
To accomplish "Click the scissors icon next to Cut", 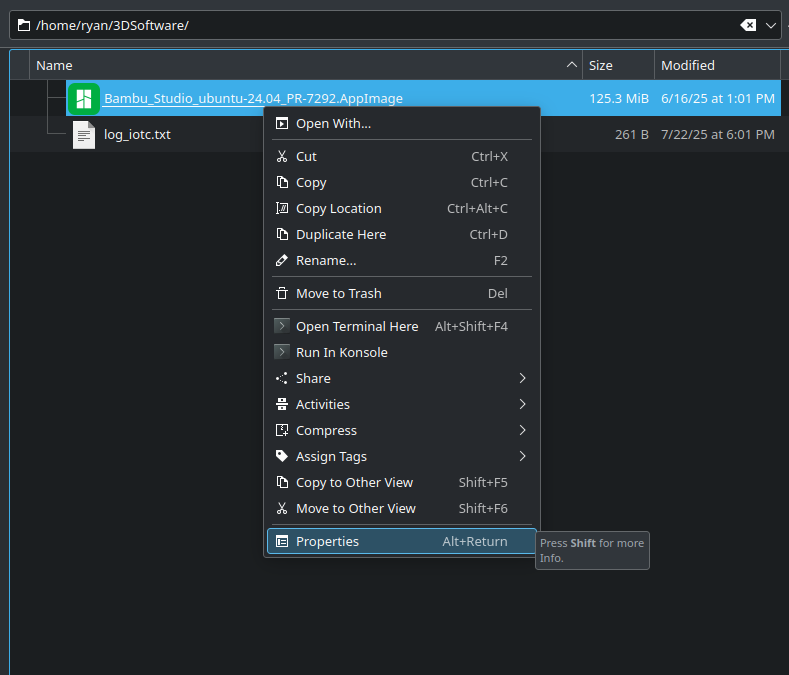I will 282,157.
